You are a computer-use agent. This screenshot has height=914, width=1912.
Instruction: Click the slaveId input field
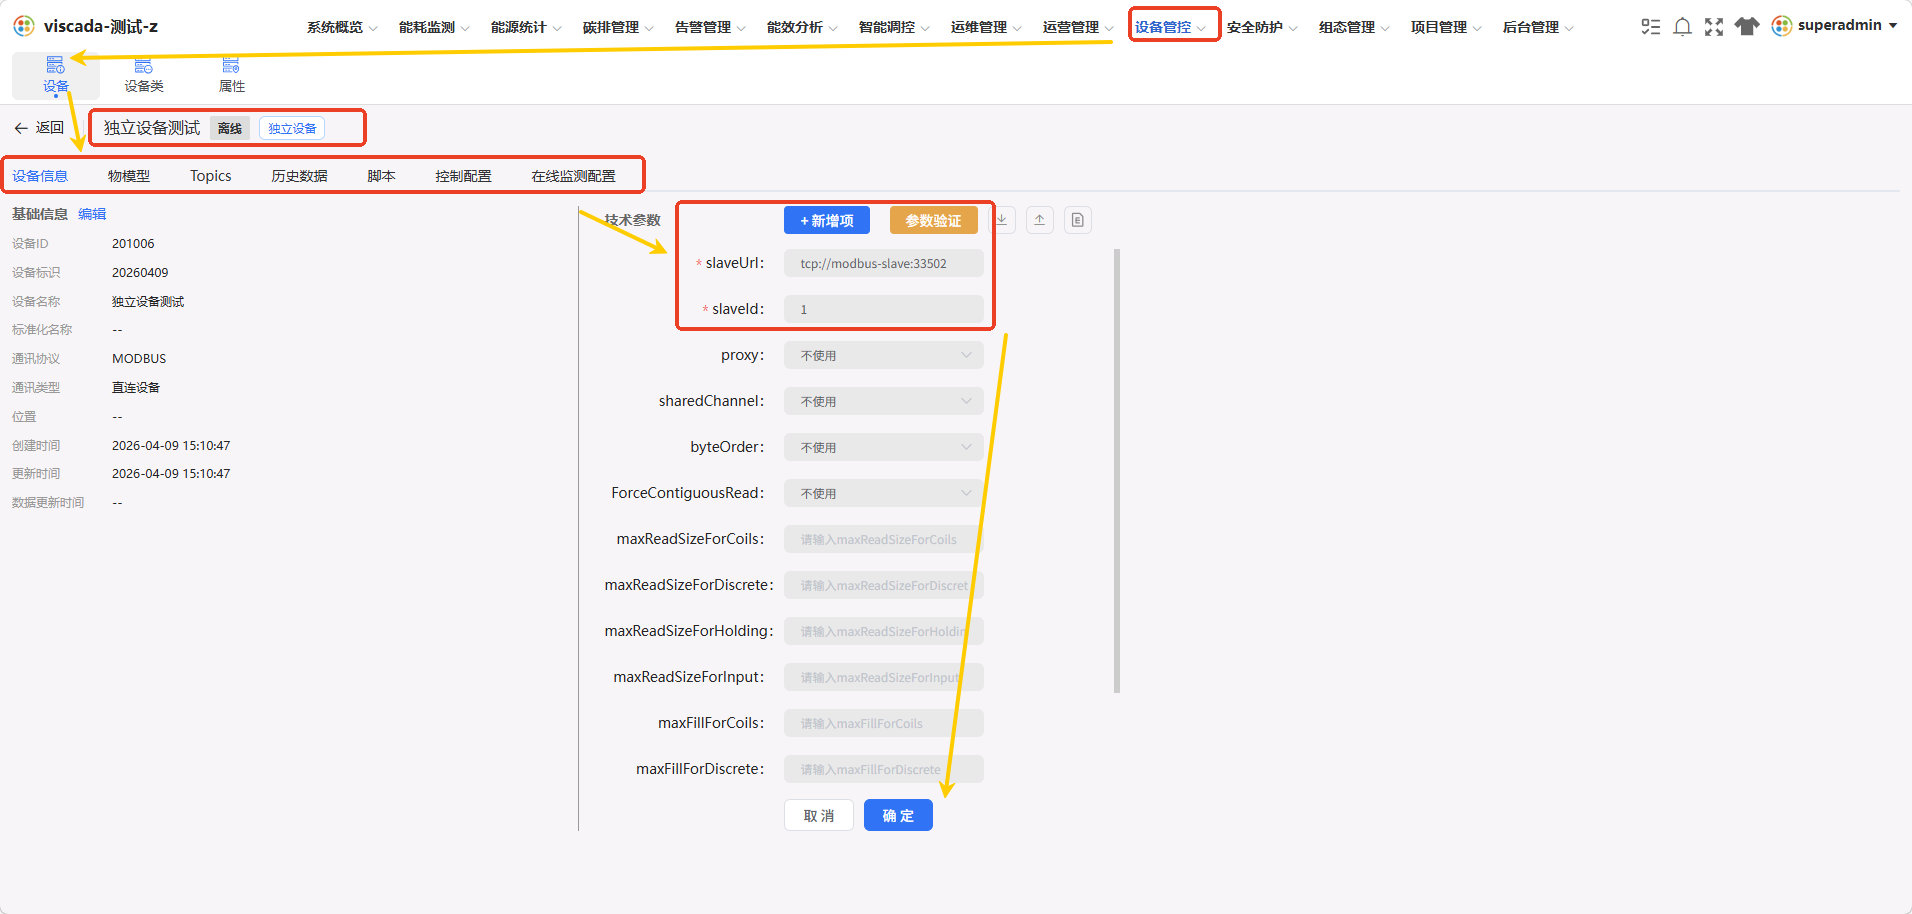point(883,309)
